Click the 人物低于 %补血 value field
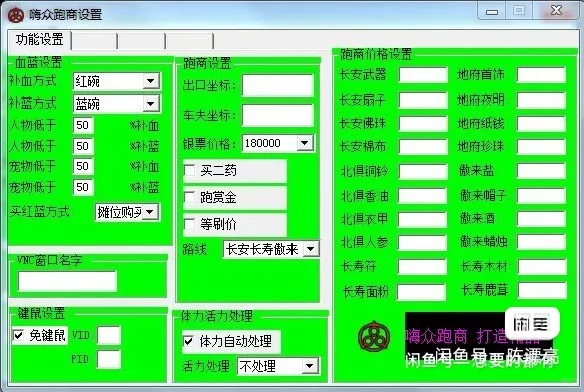Screen dimensions: 584x392 click(x=83, y=125)
